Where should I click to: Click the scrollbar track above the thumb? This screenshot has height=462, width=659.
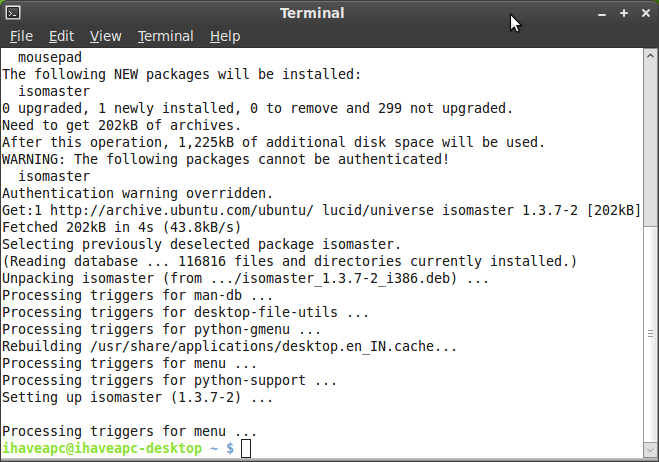(650, 144)
